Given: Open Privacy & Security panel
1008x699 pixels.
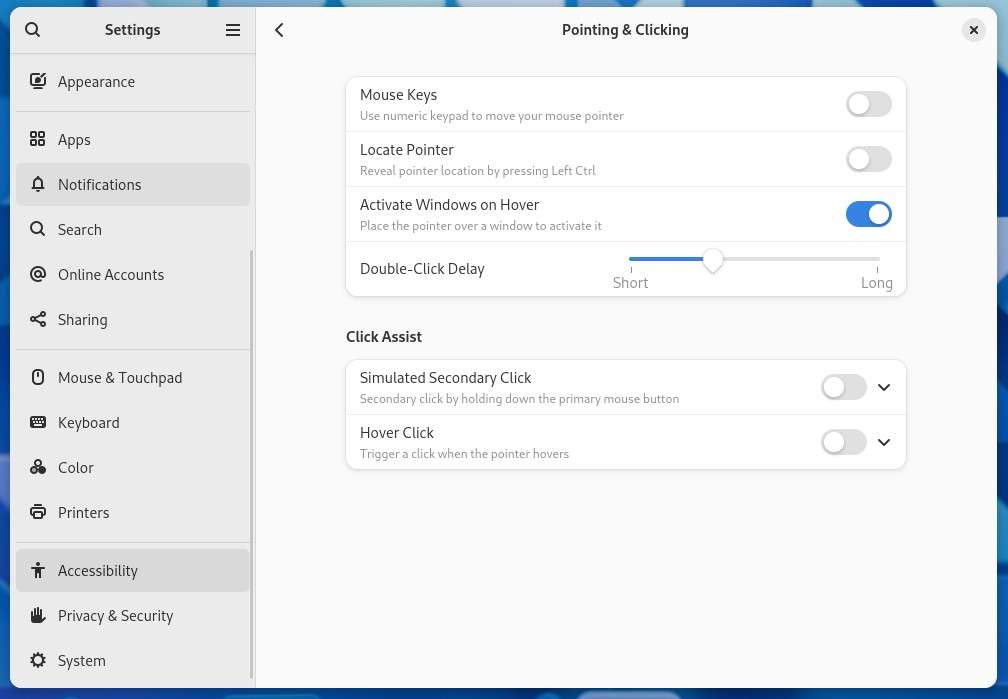Looking at the screenshot, I should [115, 616].
